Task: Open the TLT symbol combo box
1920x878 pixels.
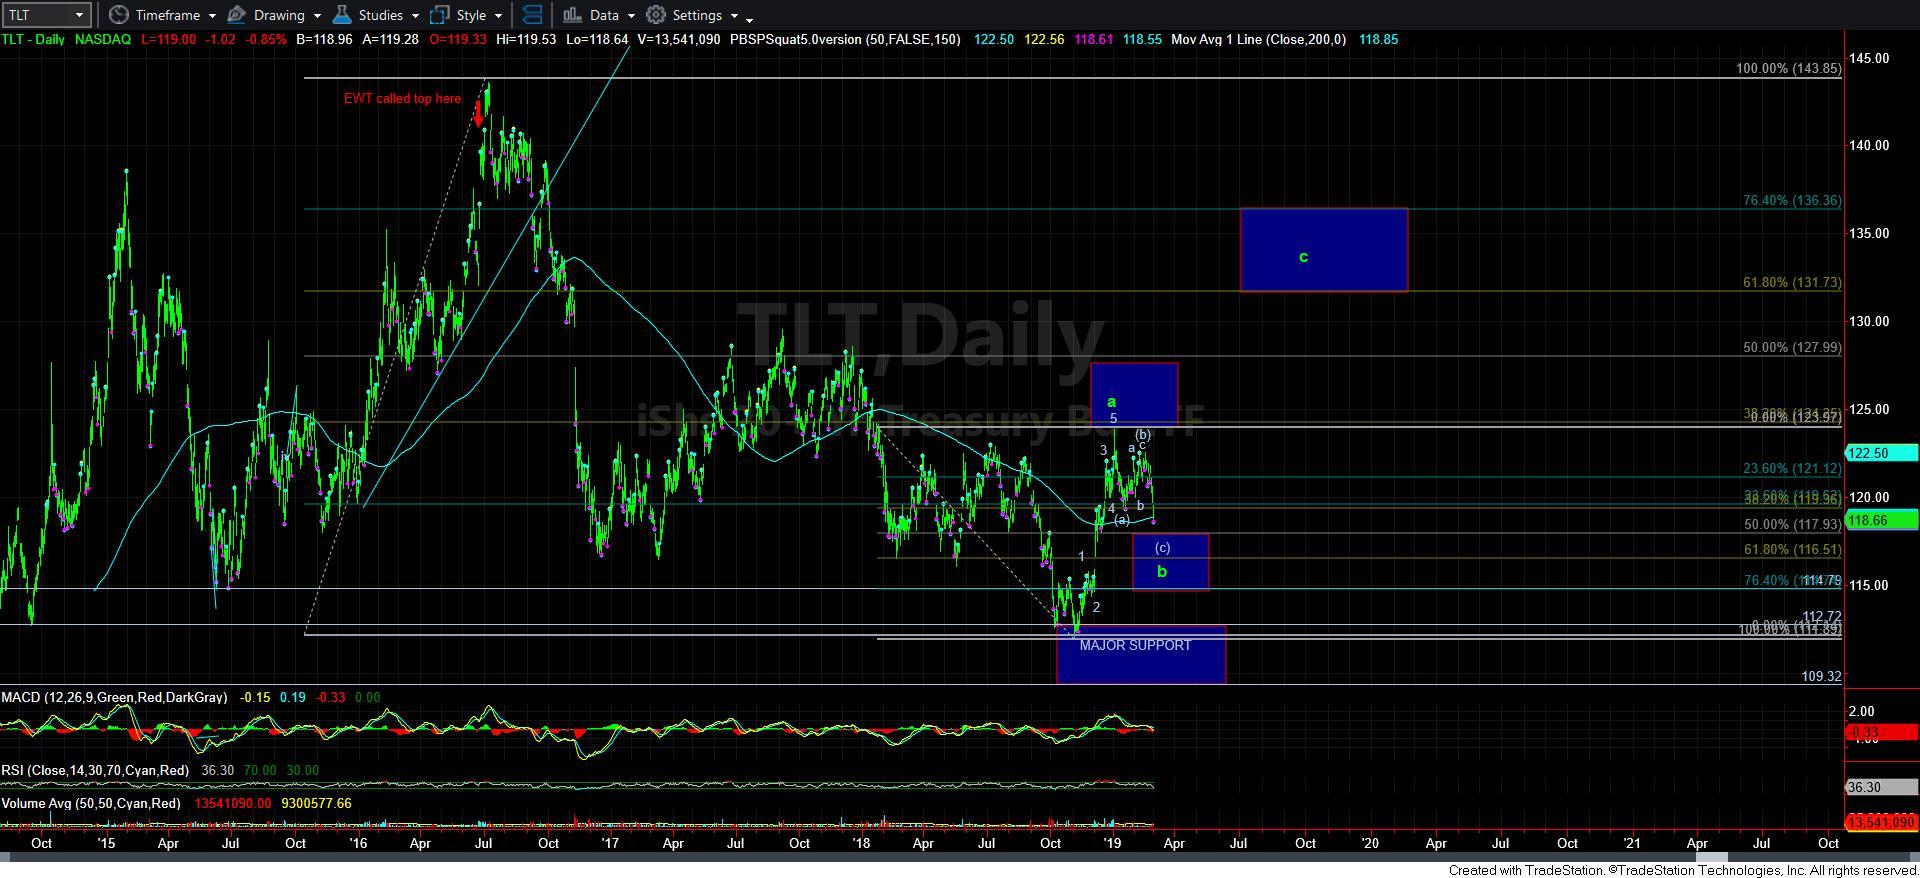Action: pos(47,15)
